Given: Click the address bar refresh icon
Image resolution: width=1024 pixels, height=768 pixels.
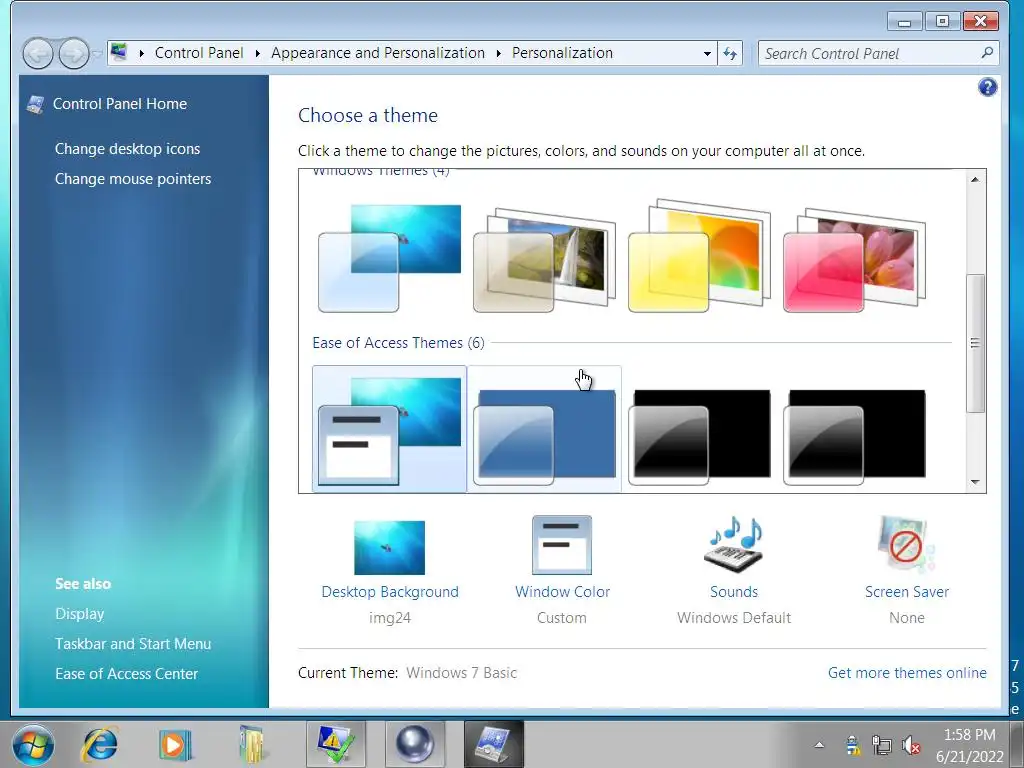Looking at the screenshot, I should 730,54.
